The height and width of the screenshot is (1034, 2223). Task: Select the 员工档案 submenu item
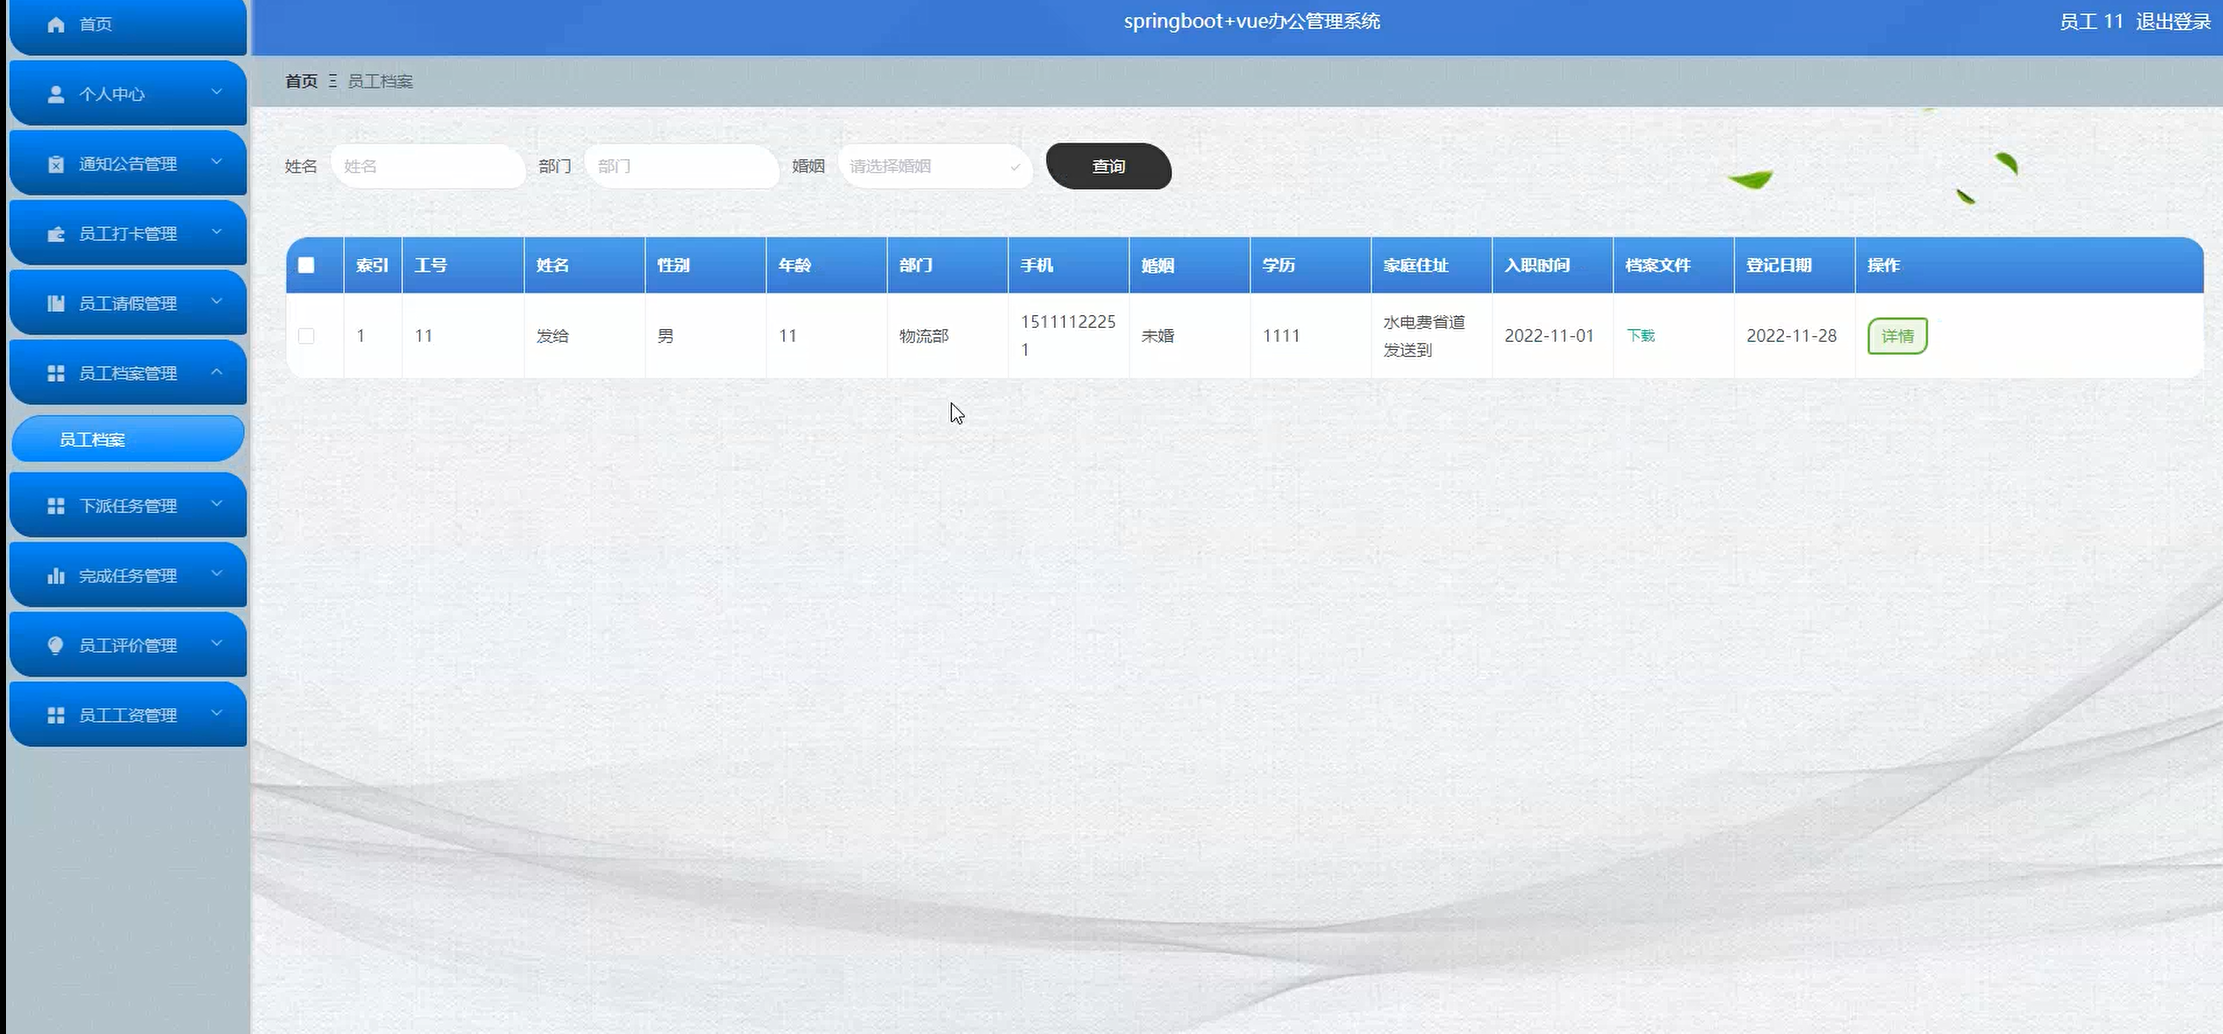coord(128,439)
